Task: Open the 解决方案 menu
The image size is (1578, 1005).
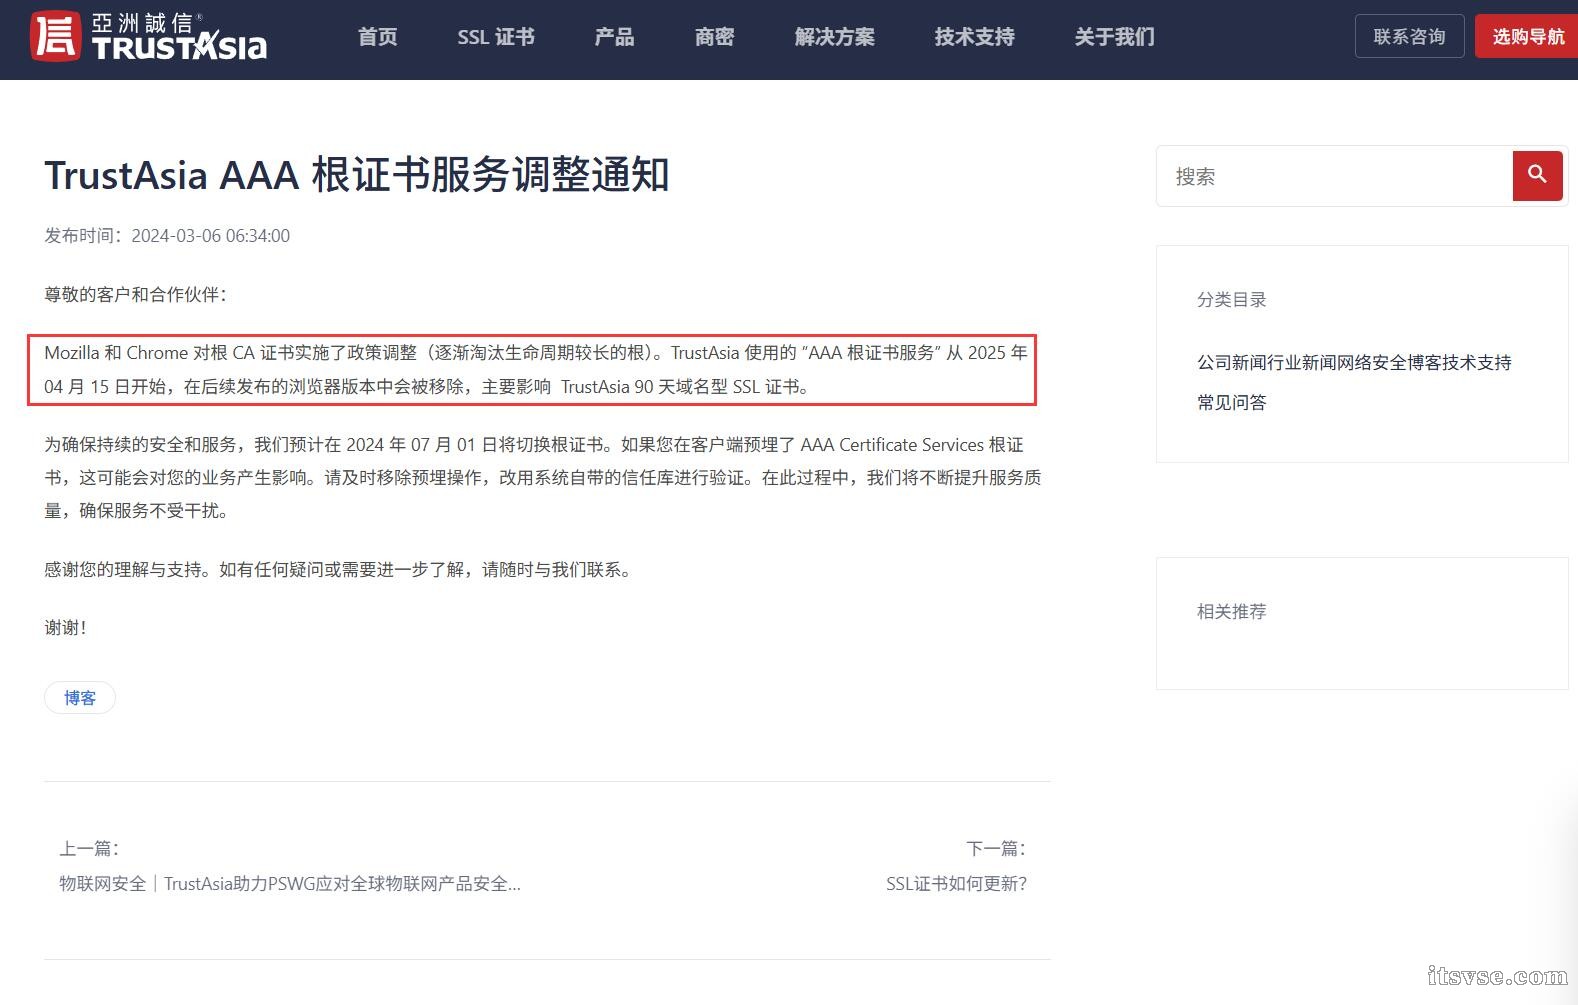Action: [834, 37]
